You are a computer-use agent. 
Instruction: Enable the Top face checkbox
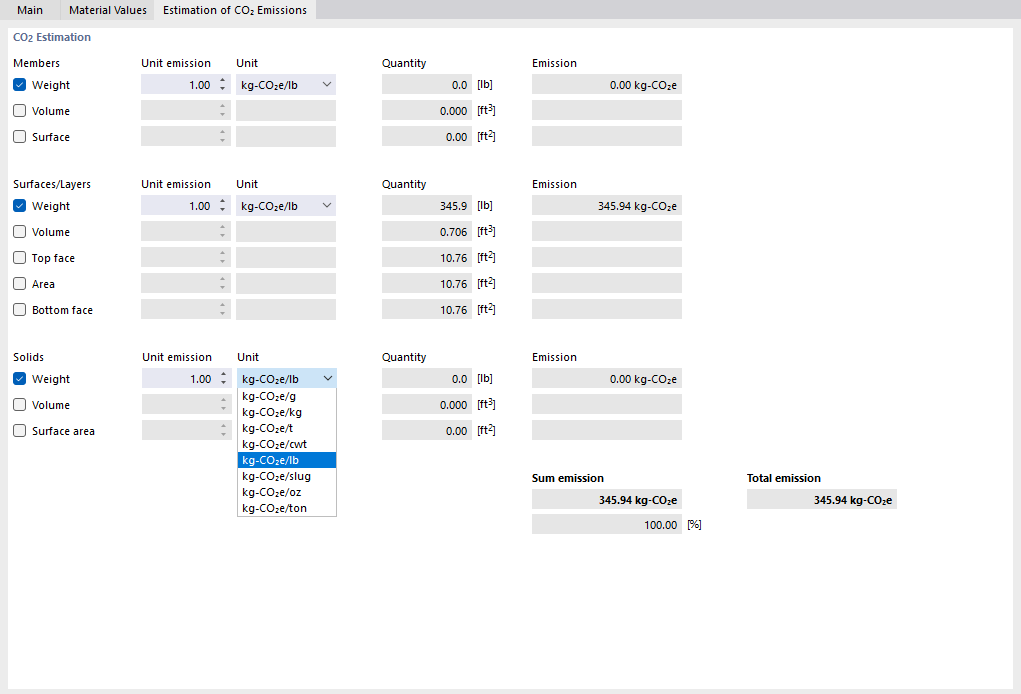[x=19, y=257]
